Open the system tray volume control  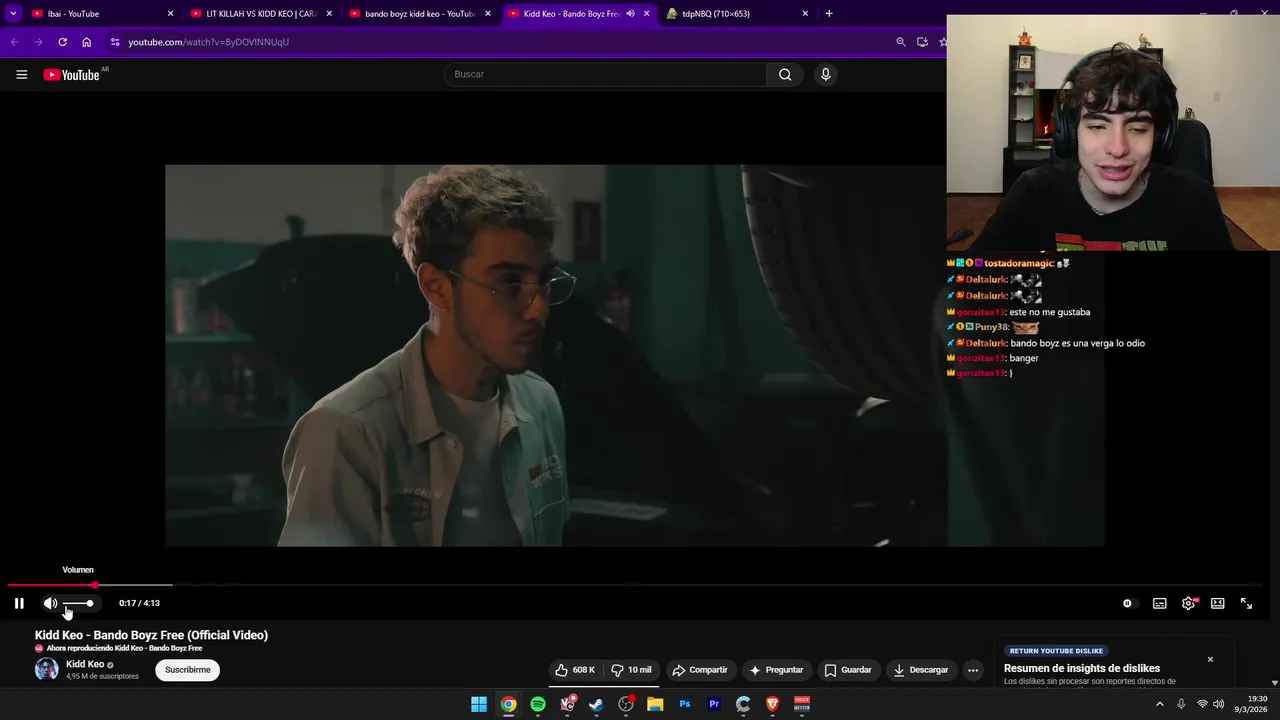tap(1218, 704)
